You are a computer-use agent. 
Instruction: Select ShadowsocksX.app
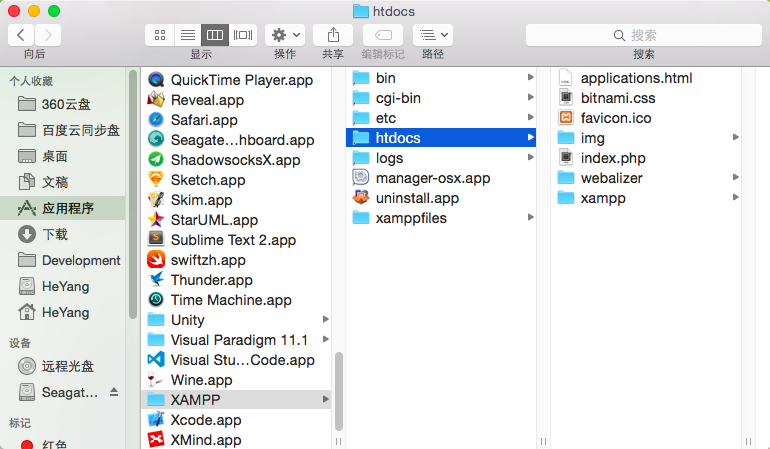[238, 160]
